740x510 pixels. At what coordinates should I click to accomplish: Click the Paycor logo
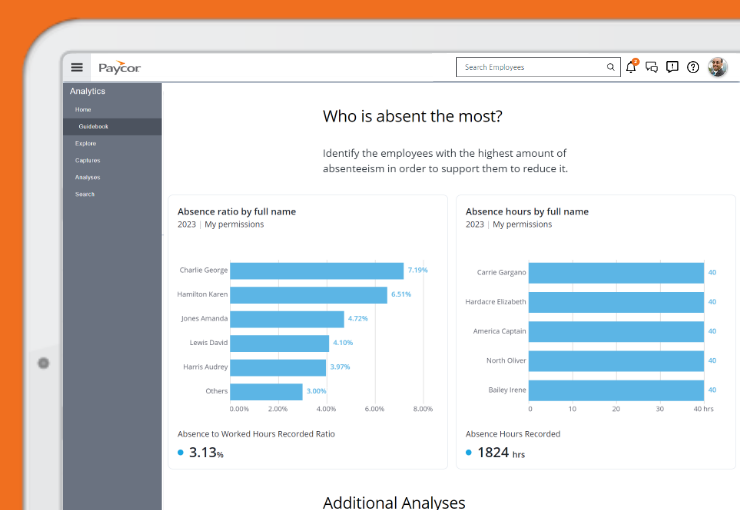pos(119,67)
